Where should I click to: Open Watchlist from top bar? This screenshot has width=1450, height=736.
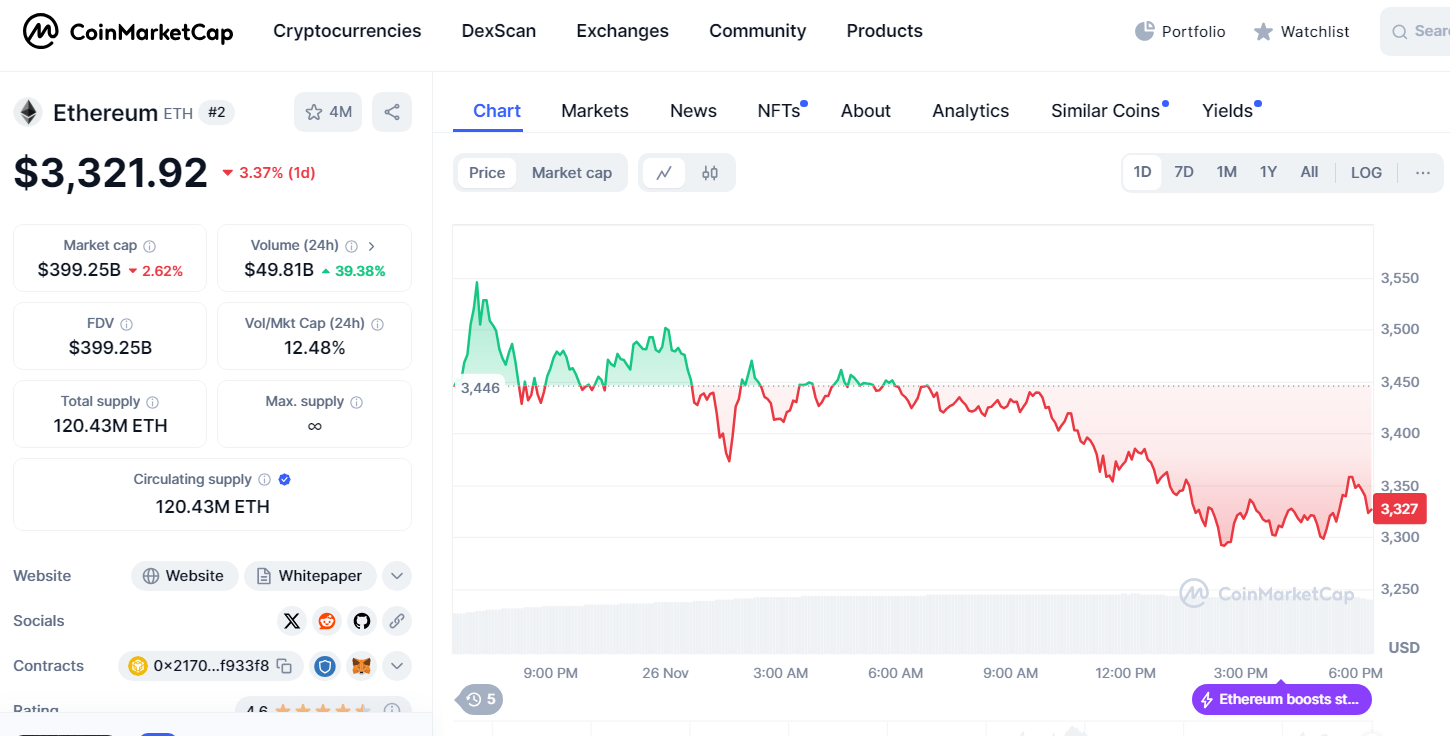pos(1302,32)
